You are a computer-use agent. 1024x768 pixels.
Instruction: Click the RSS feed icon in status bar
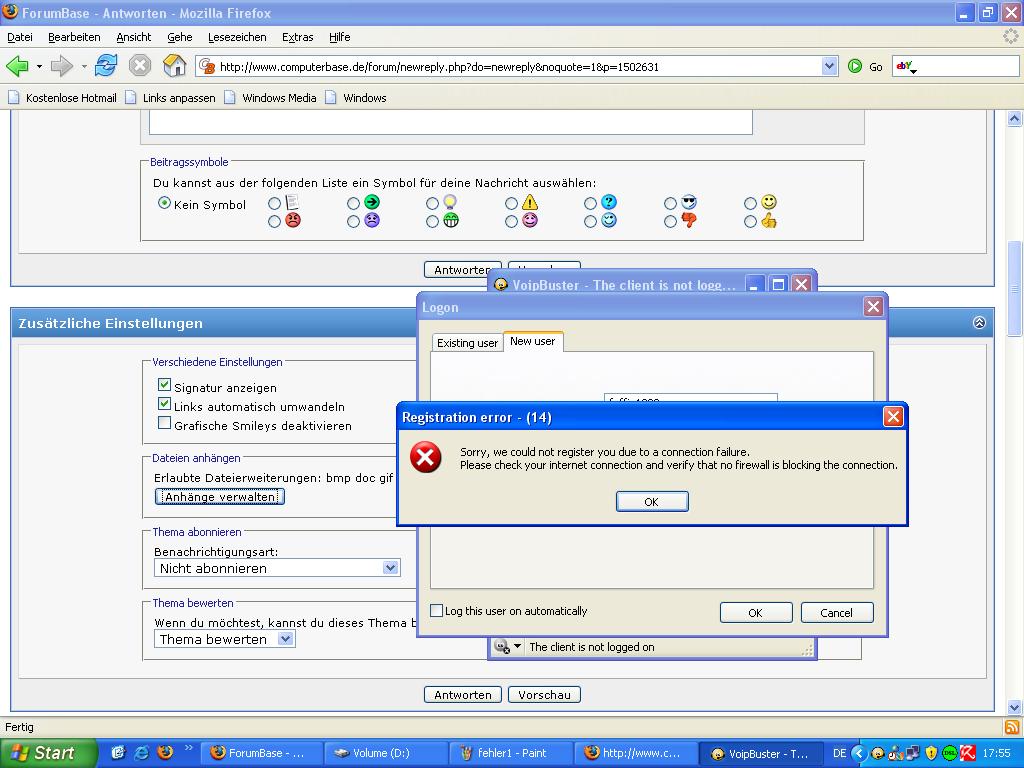click(1012, 728)
